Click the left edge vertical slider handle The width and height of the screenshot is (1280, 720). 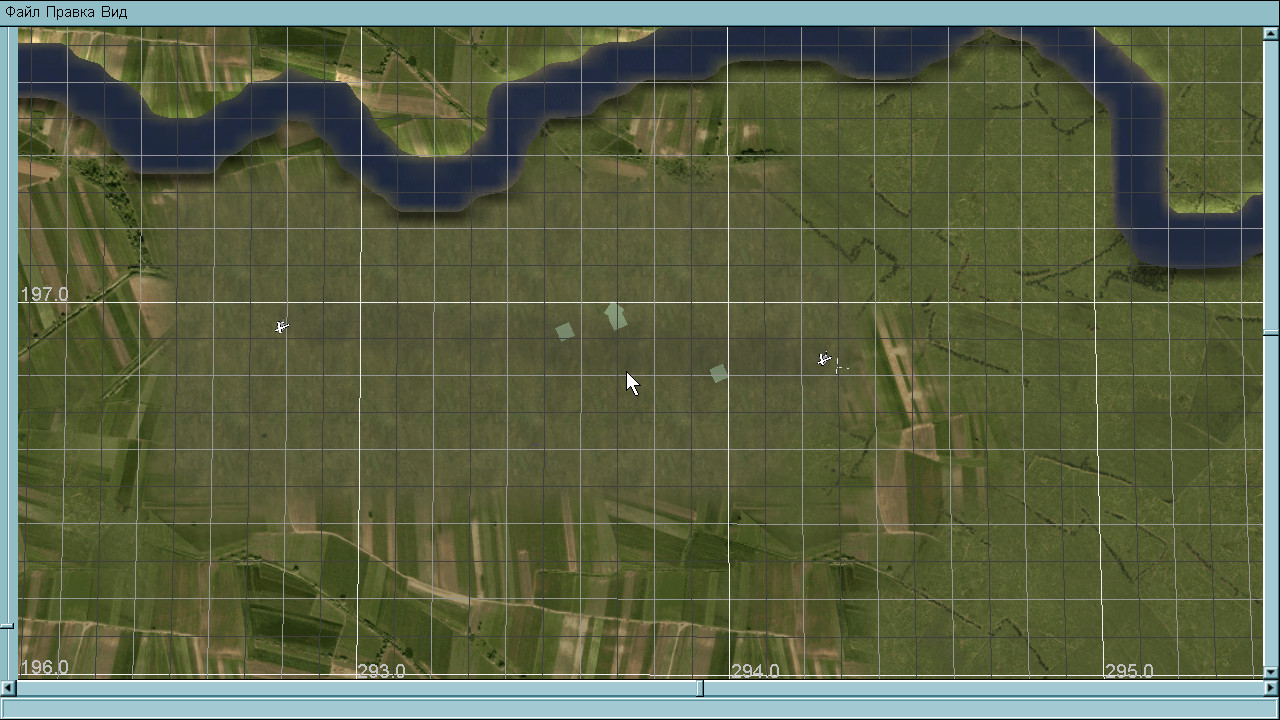(x=7, y=625)
